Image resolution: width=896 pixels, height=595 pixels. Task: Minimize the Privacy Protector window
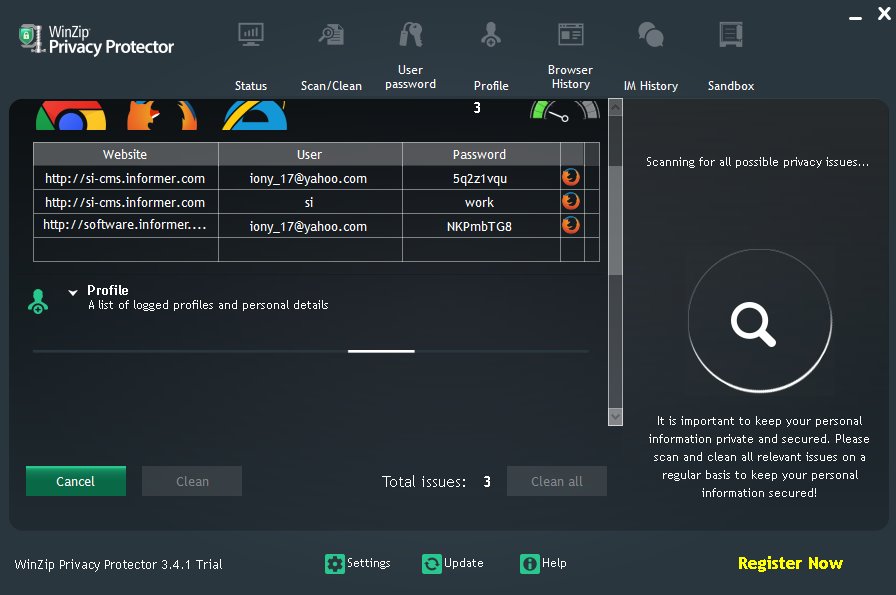pos(855,18)
